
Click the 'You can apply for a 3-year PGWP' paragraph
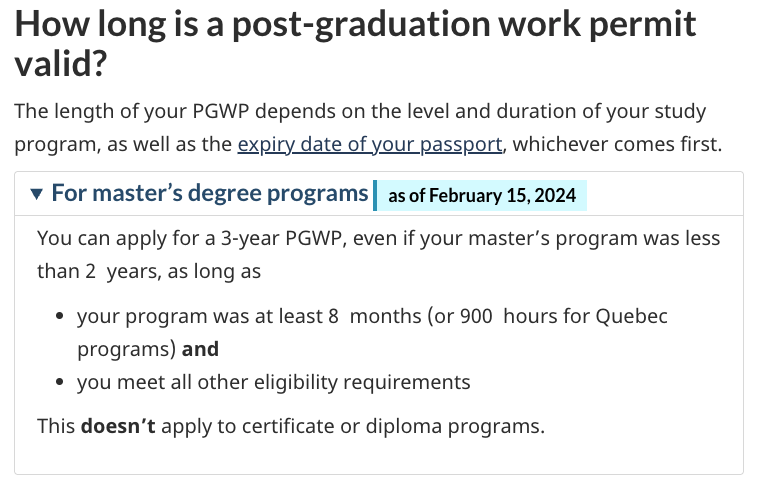pyautogui.click(x=379, y=255)
